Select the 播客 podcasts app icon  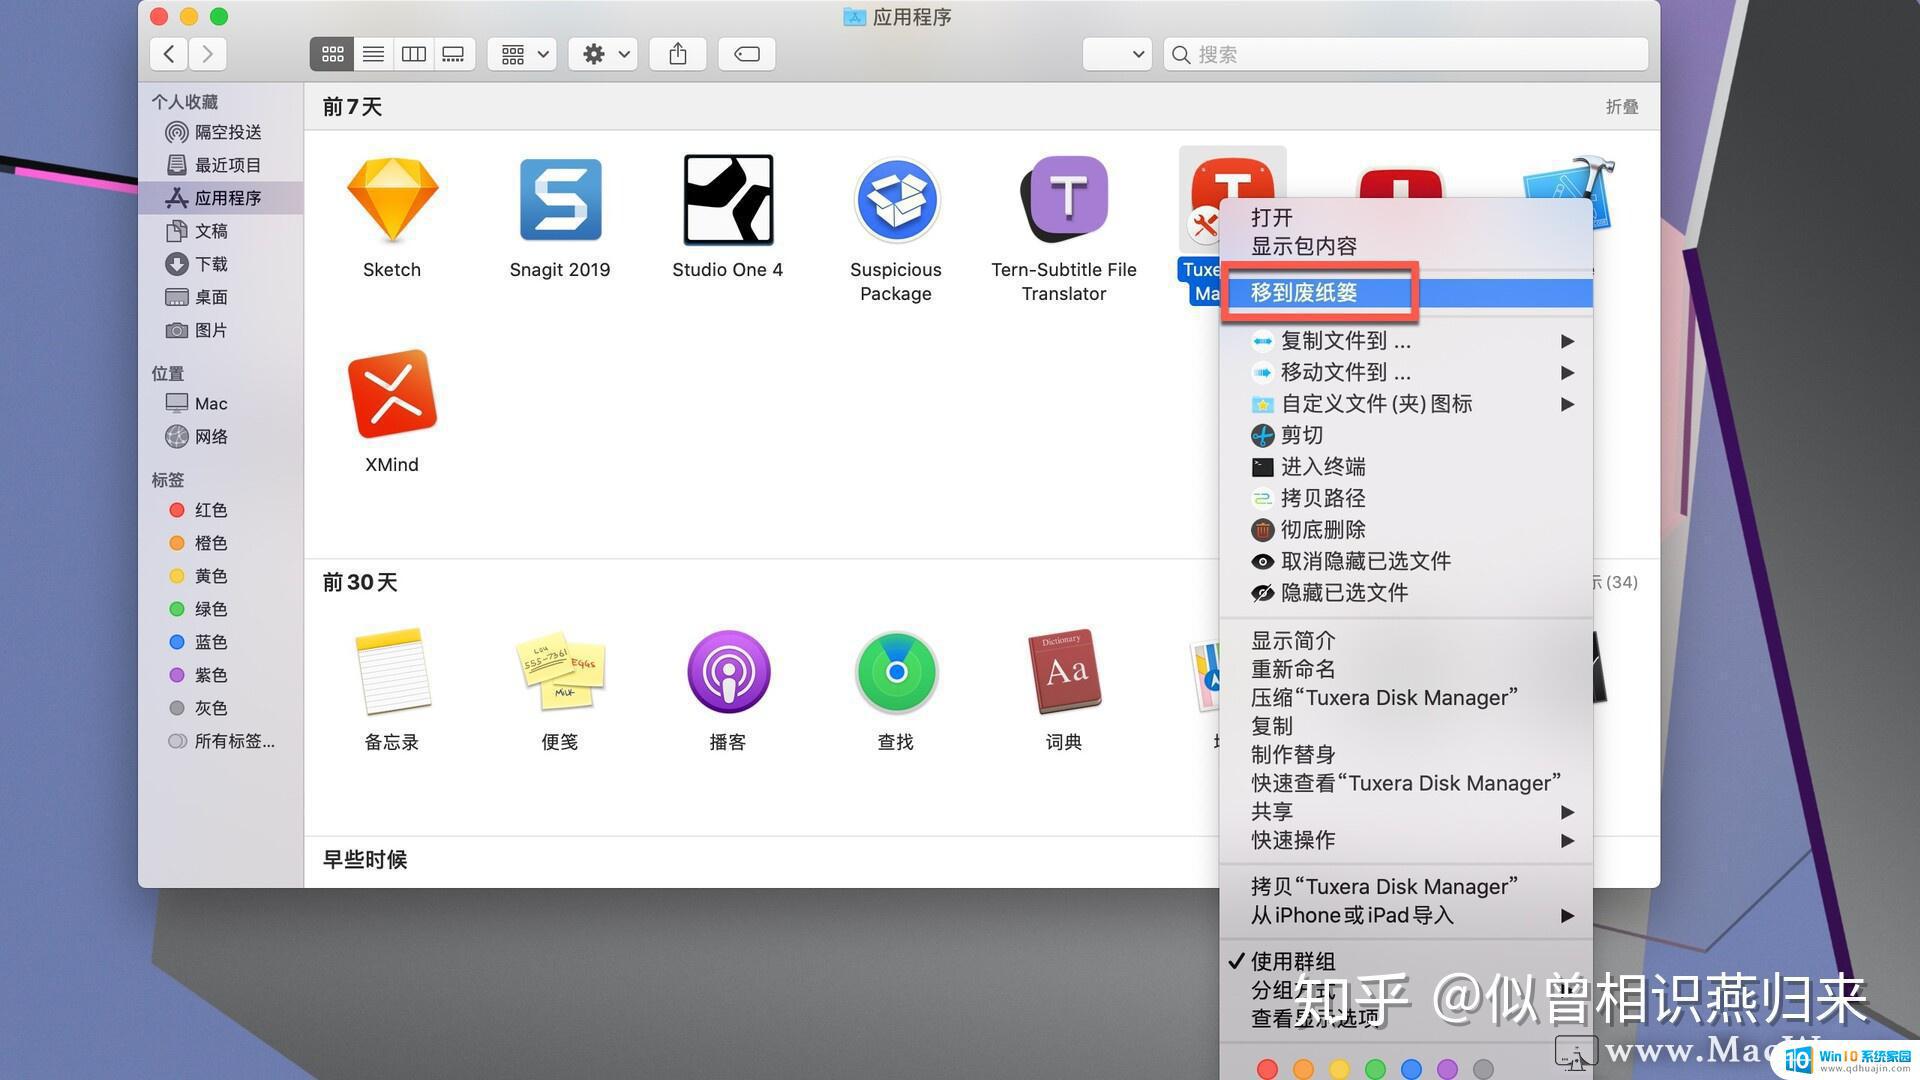(x=728, y=671)
